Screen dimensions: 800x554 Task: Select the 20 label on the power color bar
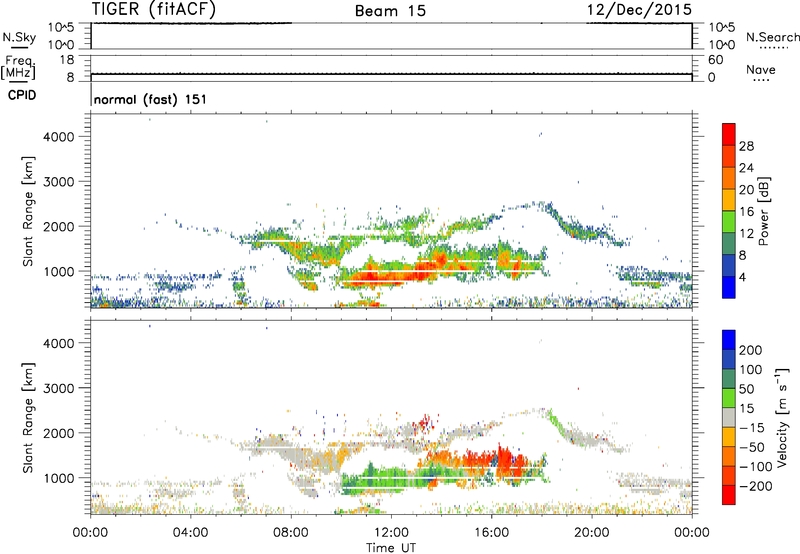[746, 190]
